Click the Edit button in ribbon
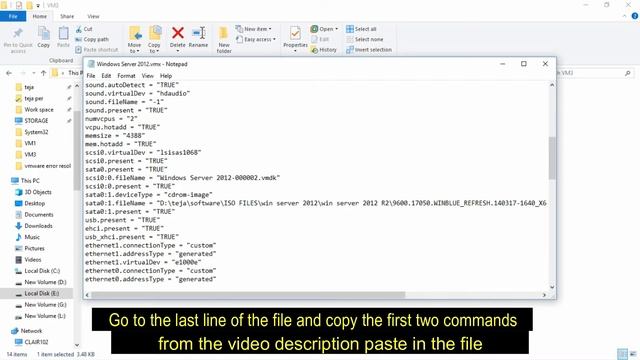Image resolution: width=640 pixels, height=360 pixels. [320, 39]
